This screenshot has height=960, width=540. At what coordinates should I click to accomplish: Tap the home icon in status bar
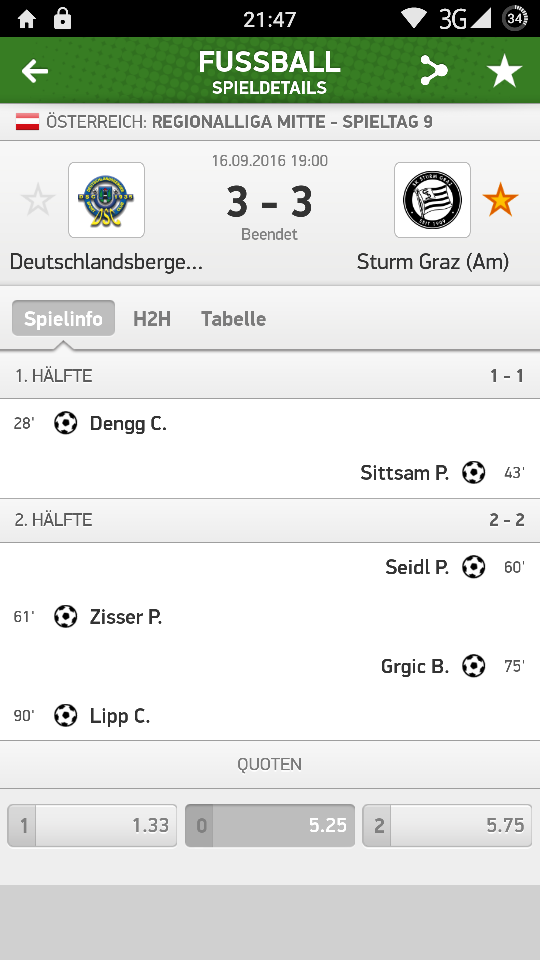[27, 19]
